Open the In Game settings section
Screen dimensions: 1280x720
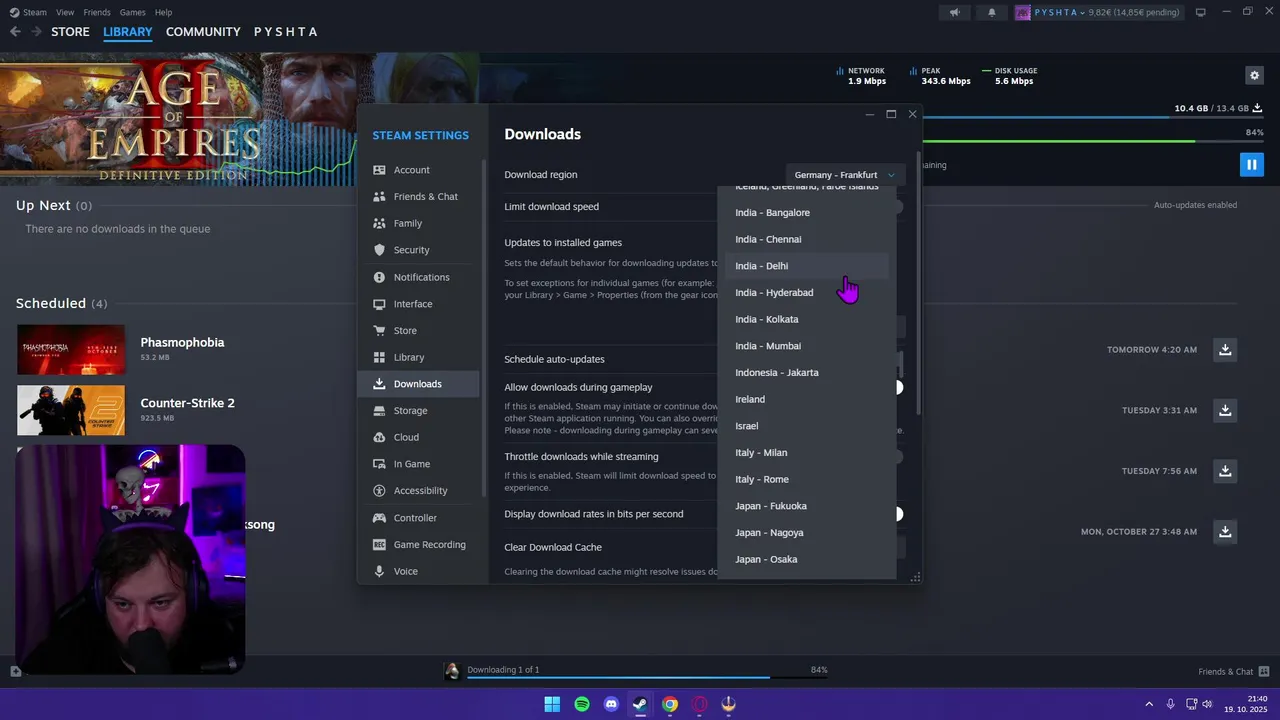coord(418,464)
